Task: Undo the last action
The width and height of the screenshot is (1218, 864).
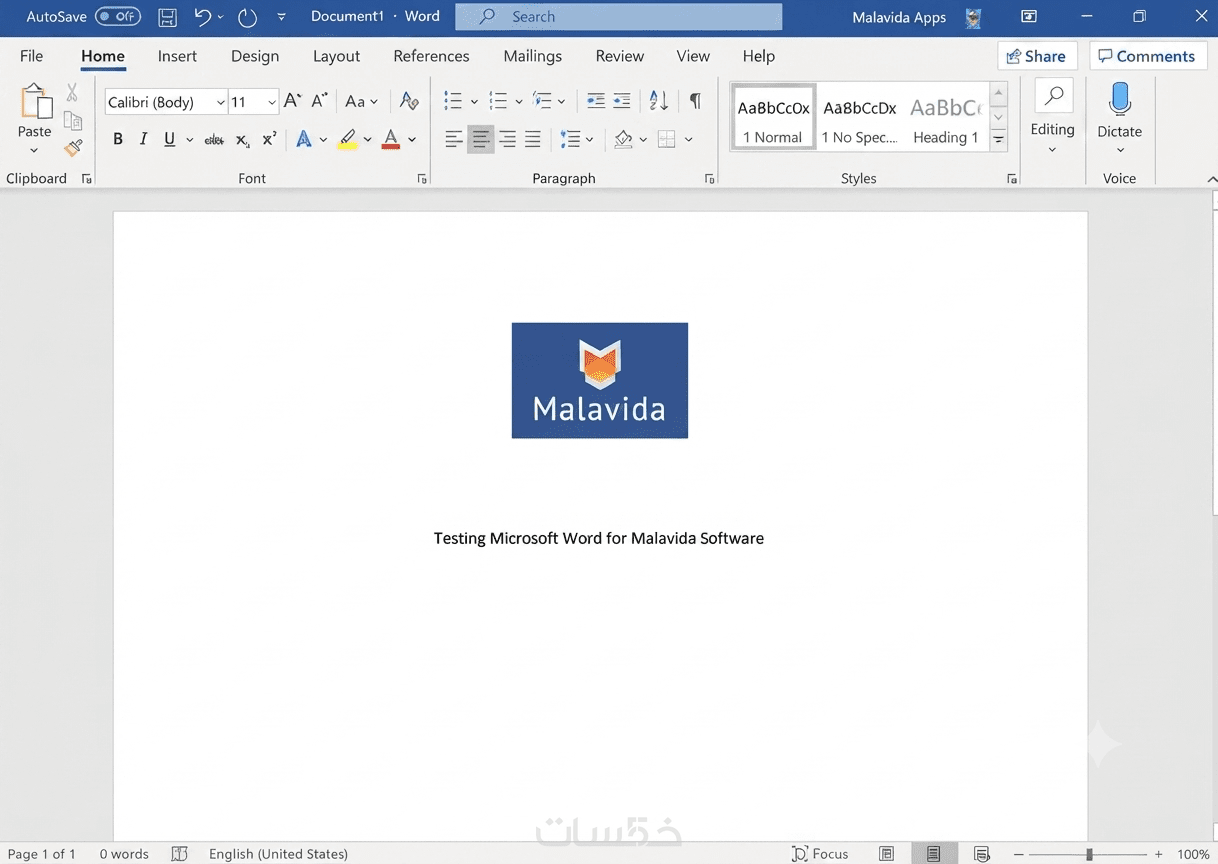Action: [203, 17]
